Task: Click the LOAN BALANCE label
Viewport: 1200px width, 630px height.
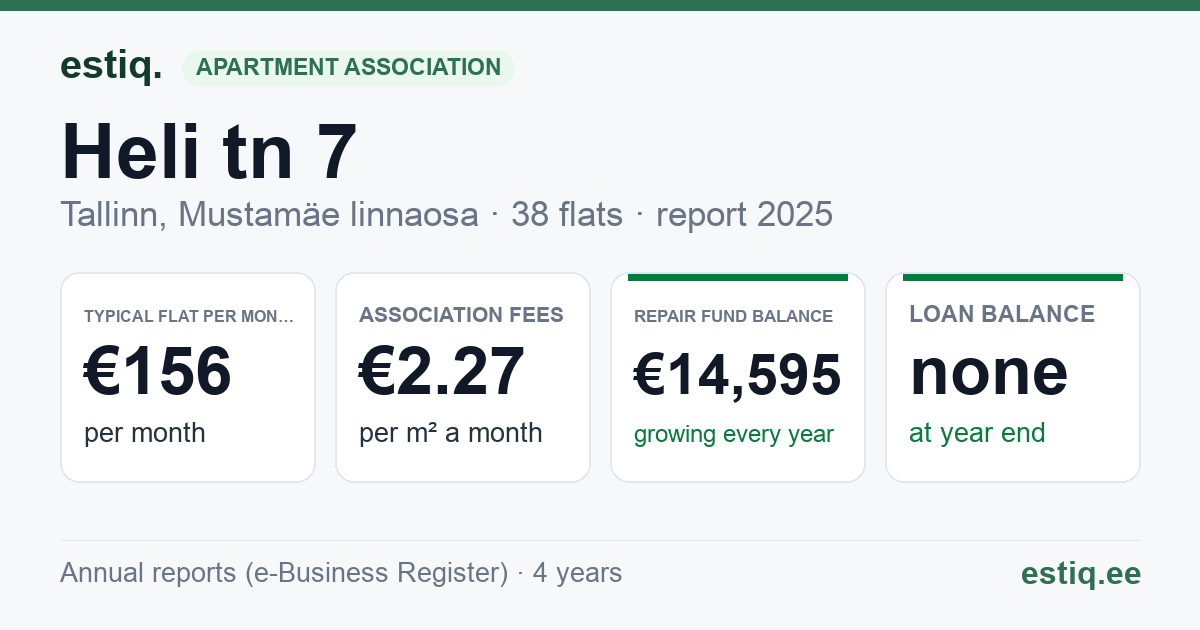Action: tap(1002, 314)
